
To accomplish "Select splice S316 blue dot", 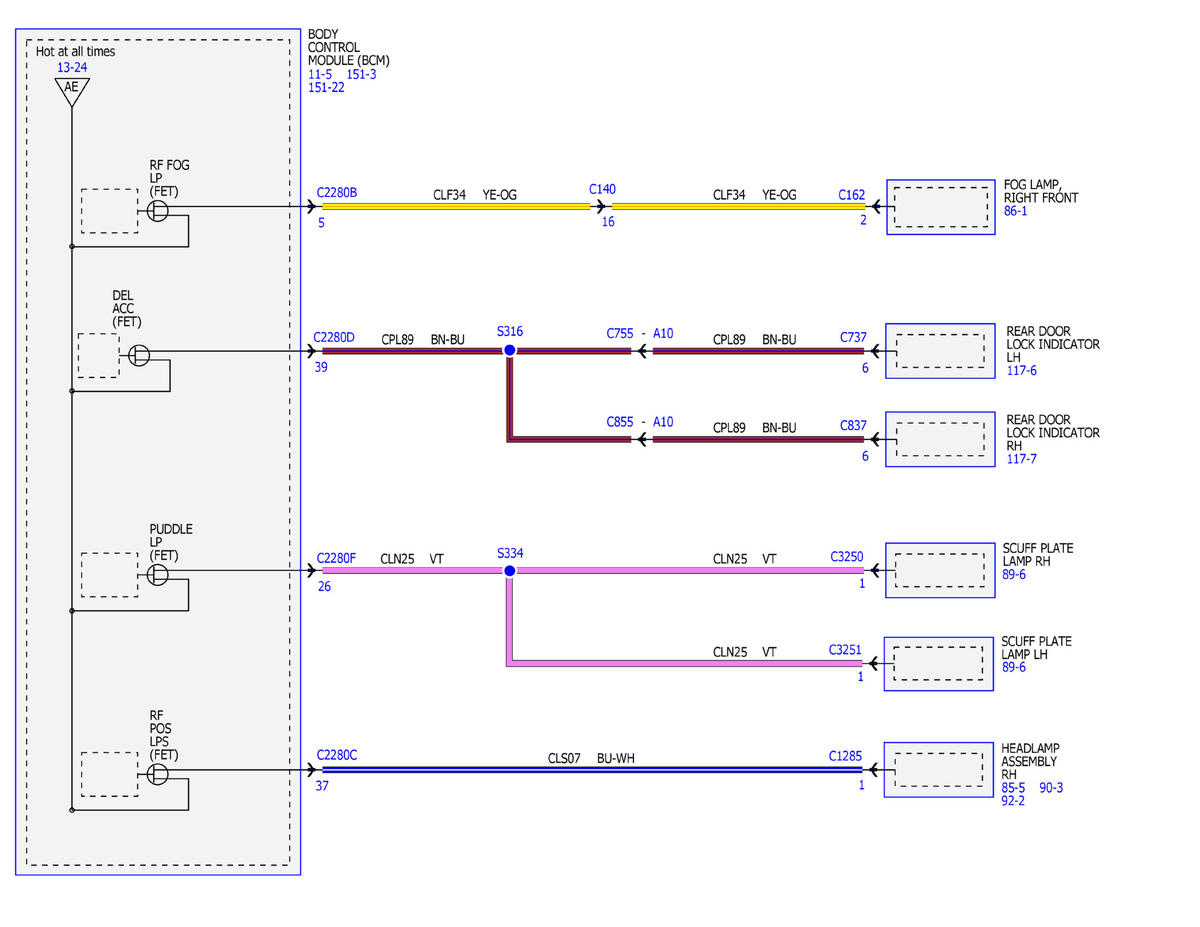I will [509, 350].
